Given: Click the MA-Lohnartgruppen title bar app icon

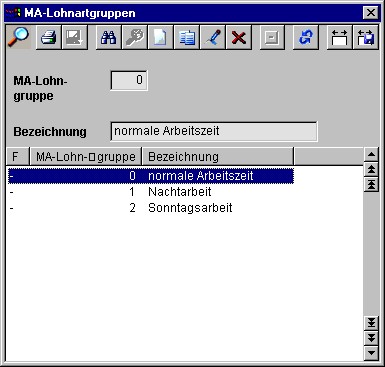Looking at the screenshot, I should (14, 13).
